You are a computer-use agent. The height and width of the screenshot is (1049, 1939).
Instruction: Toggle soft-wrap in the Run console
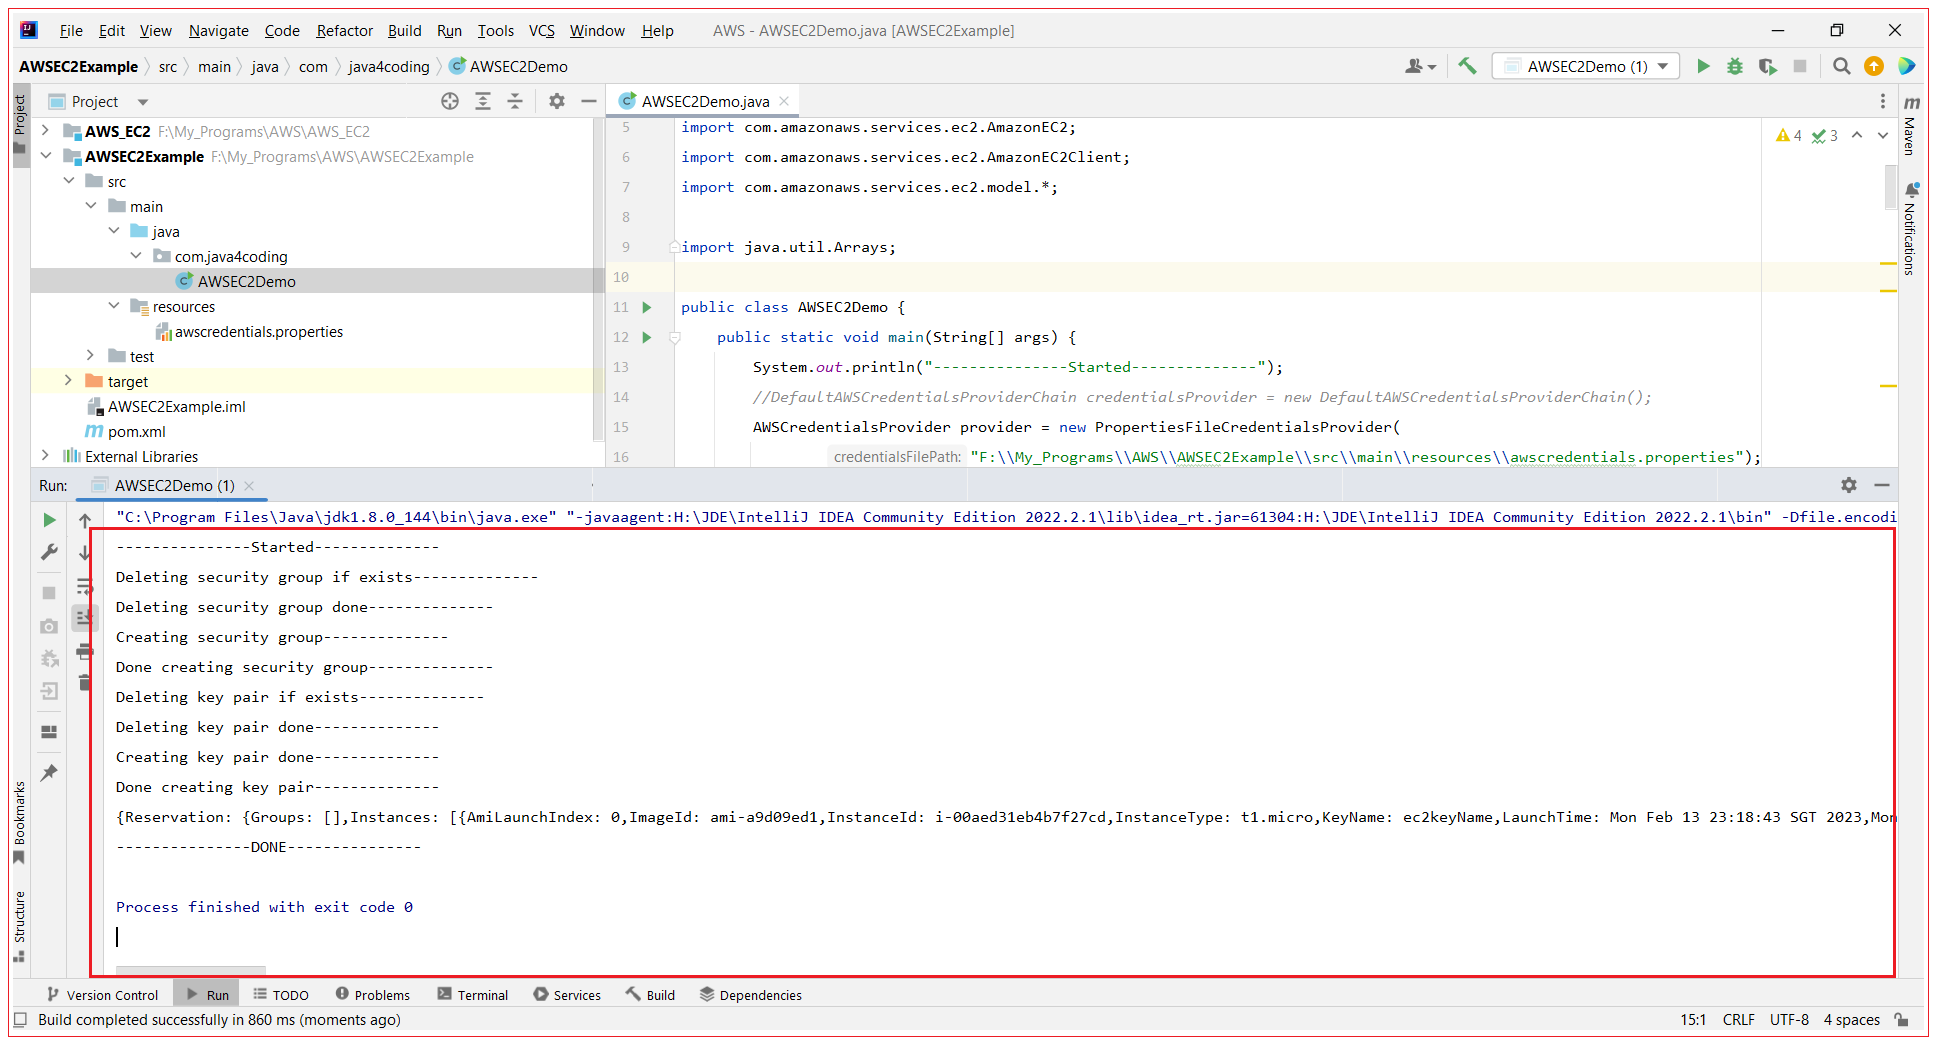[x=85, y=586]
